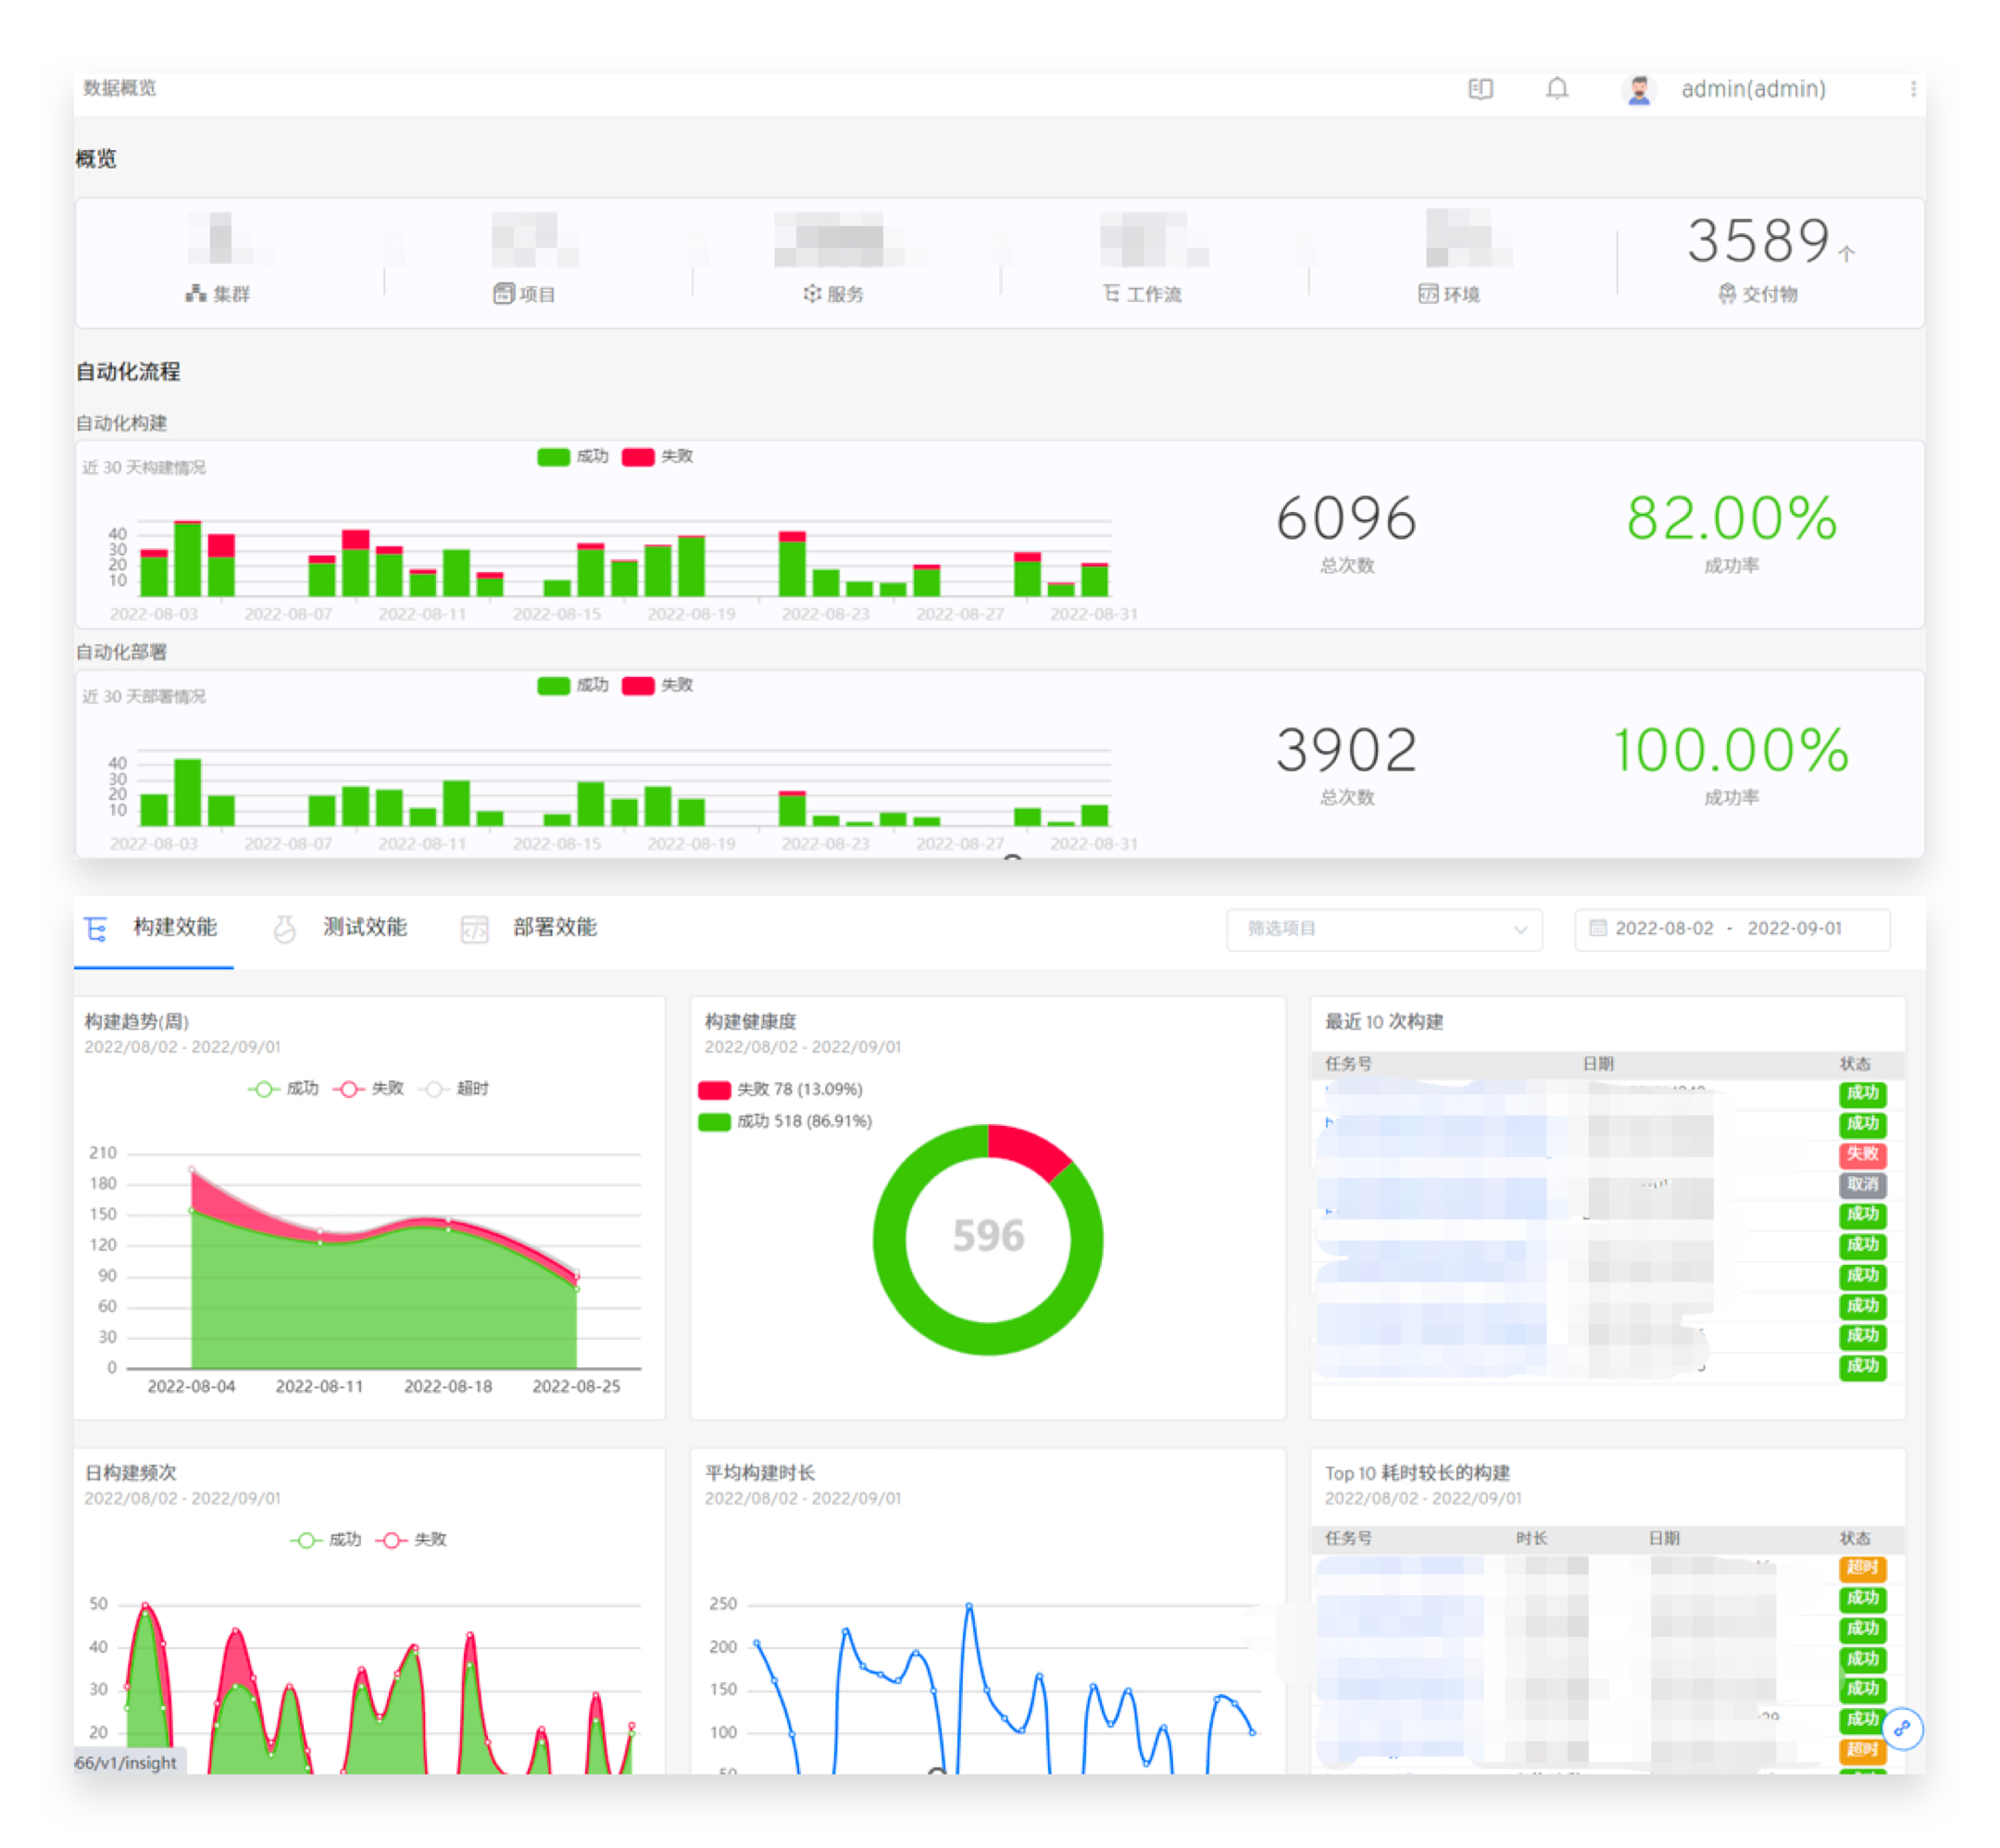Expand the 筛选项目 project filter dropdown

(x=1383, y=929)
